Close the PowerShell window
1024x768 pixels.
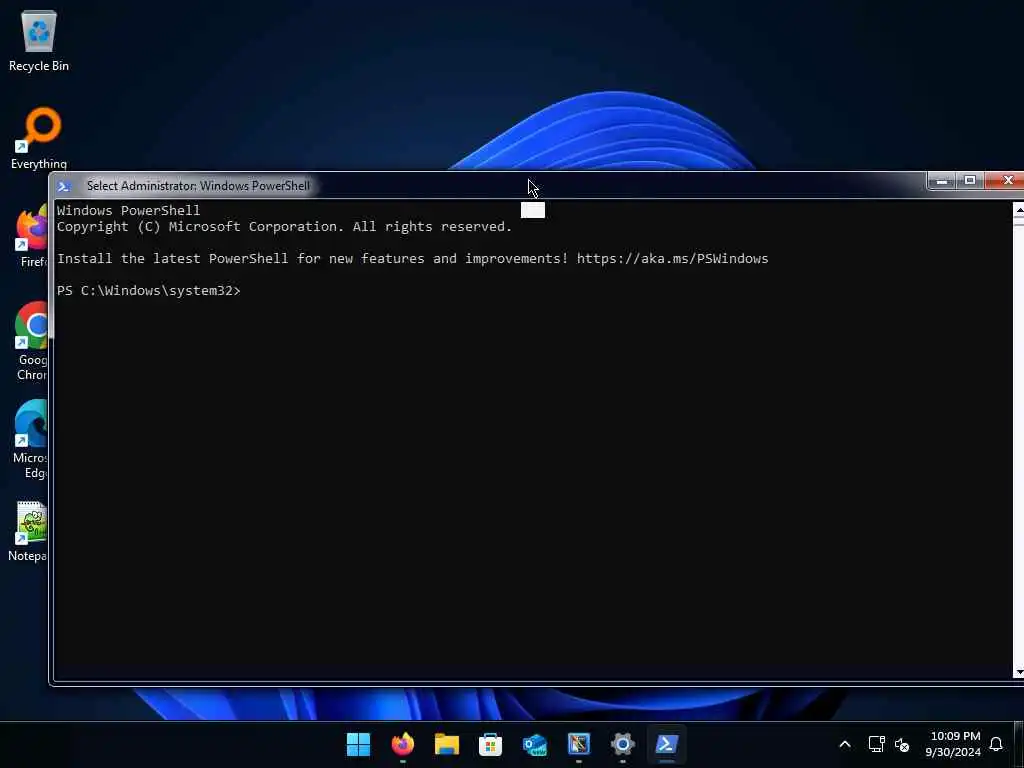(1006, 181)
